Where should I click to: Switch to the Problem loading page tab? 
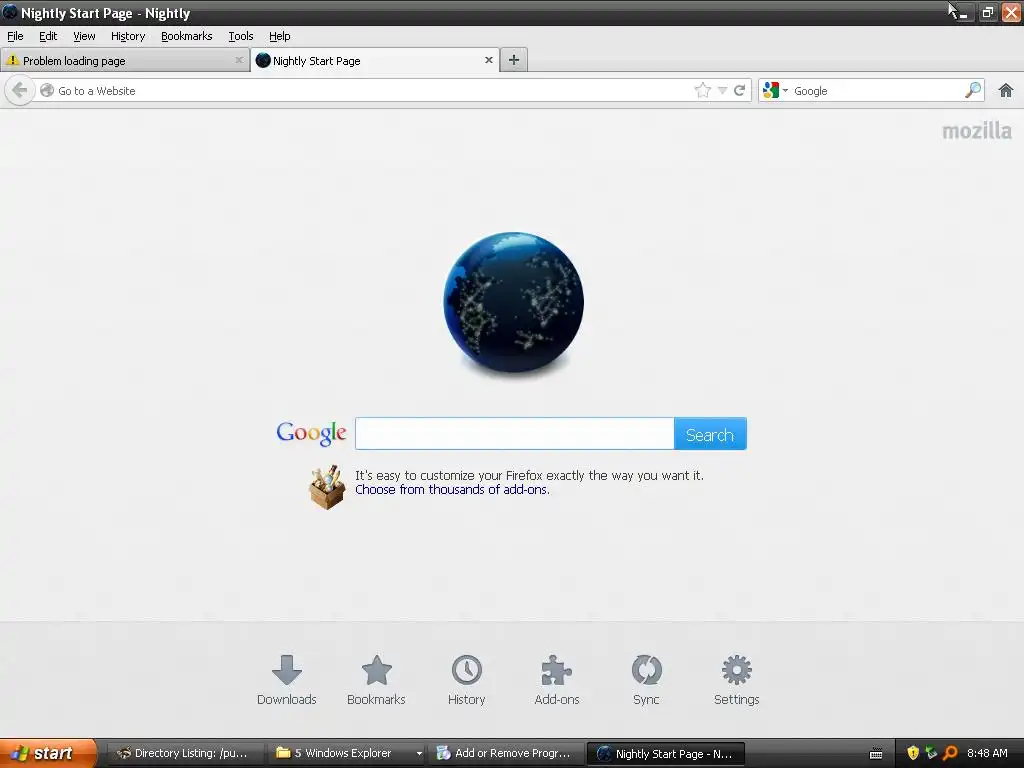[124, 61]
